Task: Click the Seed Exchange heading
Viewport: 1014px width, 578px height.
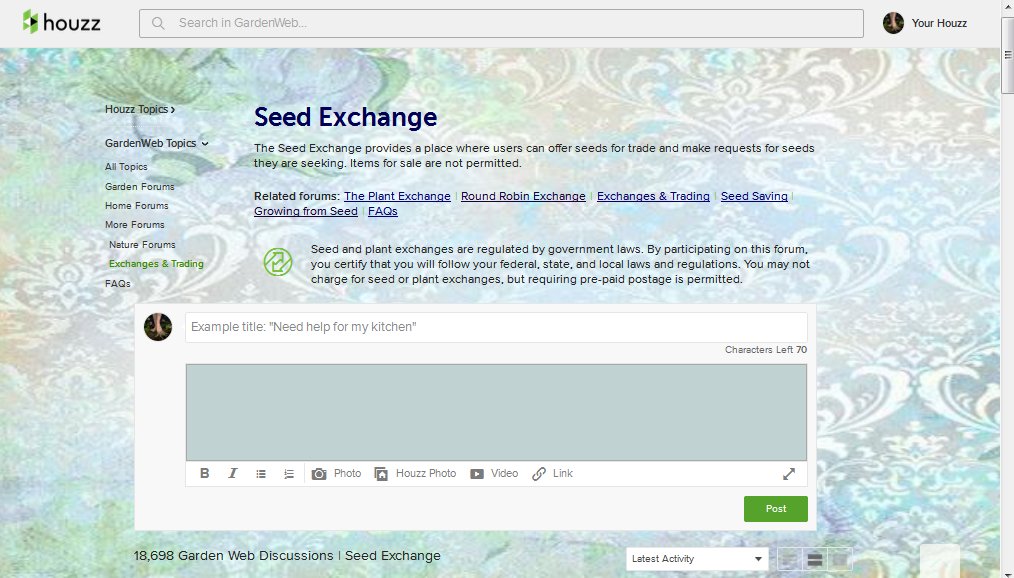Action: [345, 117]
